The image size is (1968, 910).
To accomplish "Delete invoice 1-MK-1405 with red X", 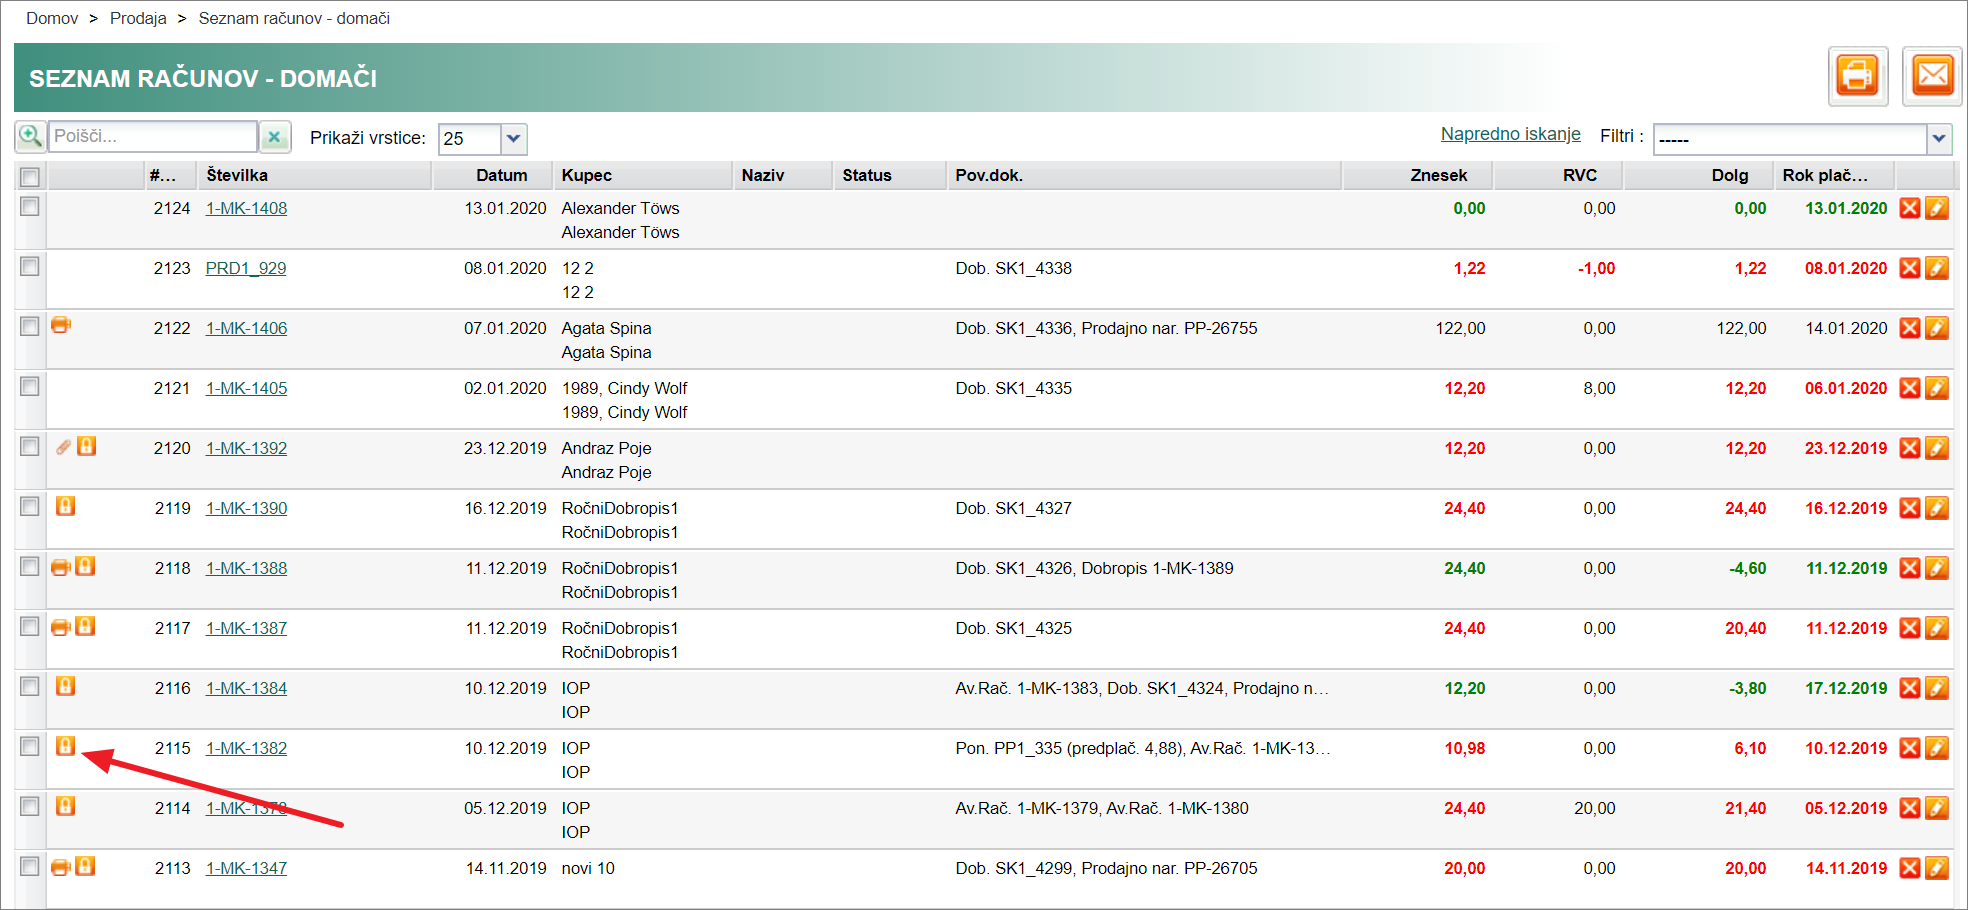I will click(x=1910, y=388).
